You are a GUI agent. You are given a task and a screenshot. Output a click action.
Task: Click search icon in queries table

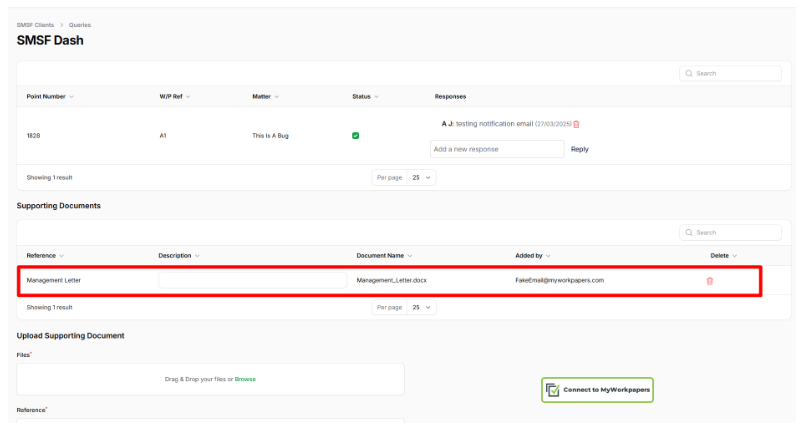[690, 73]
